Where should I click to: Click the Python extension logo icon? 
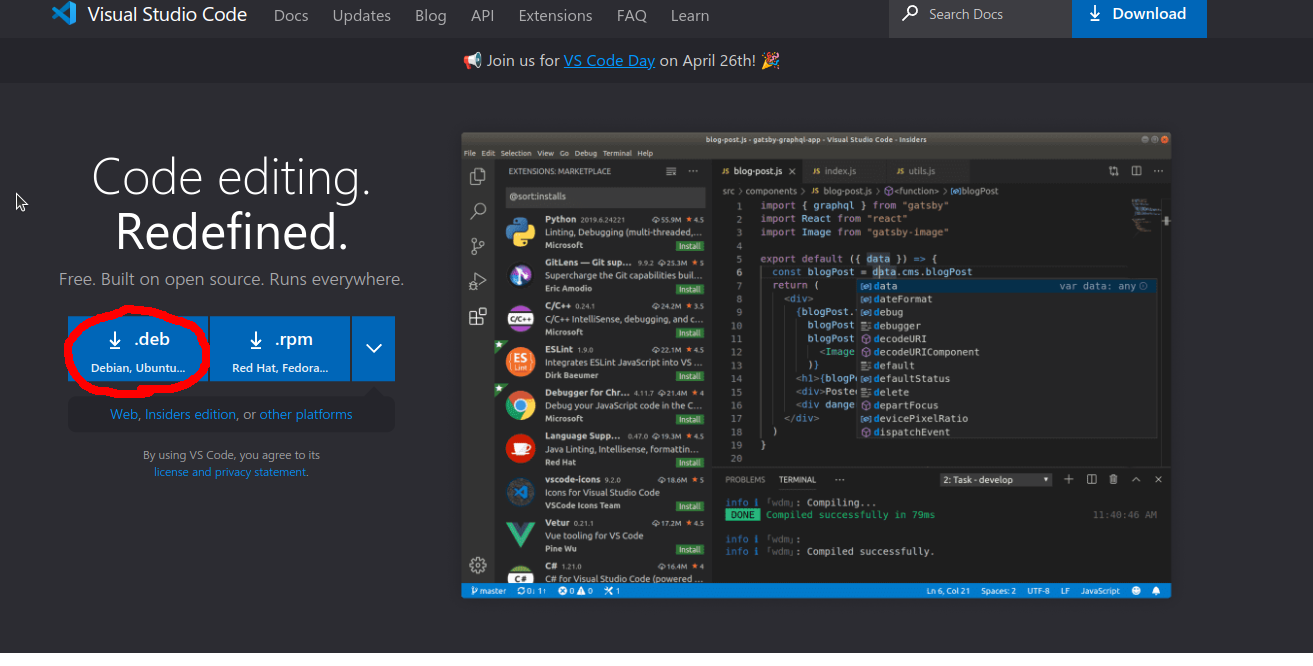click(520, 232)
